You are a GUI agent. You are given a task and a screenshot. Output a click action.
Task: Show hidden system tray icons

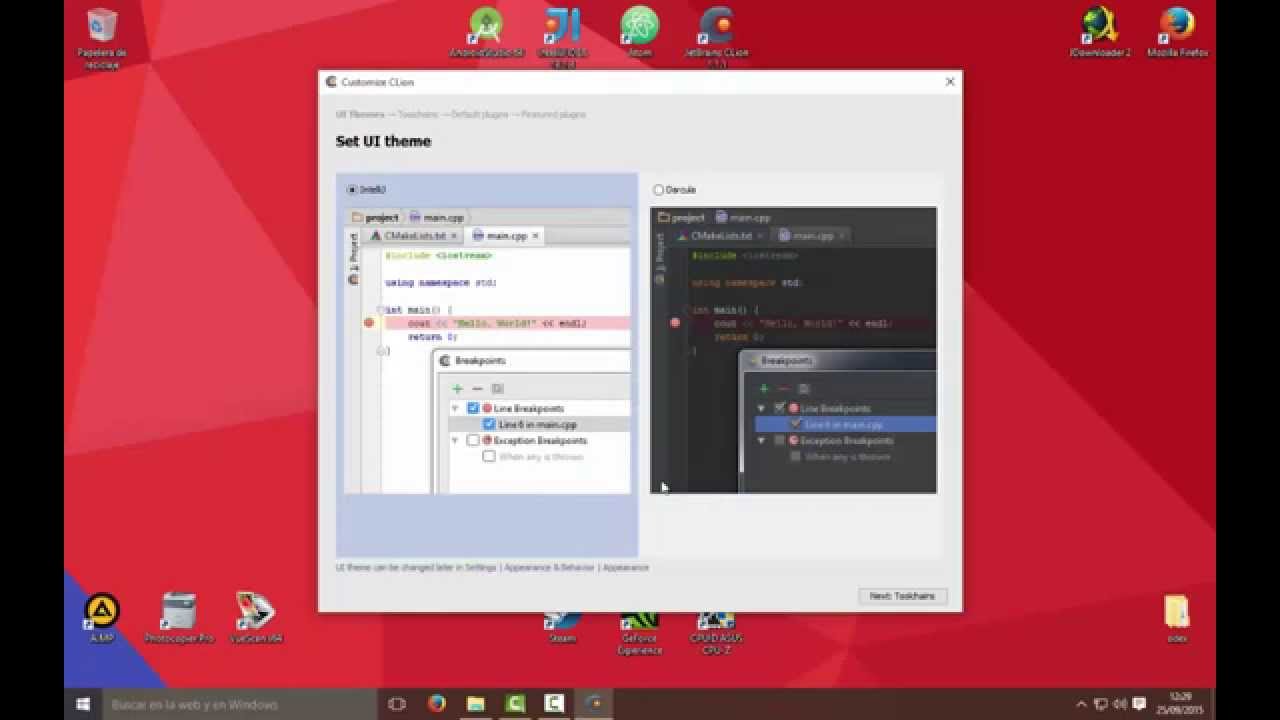1081,704
